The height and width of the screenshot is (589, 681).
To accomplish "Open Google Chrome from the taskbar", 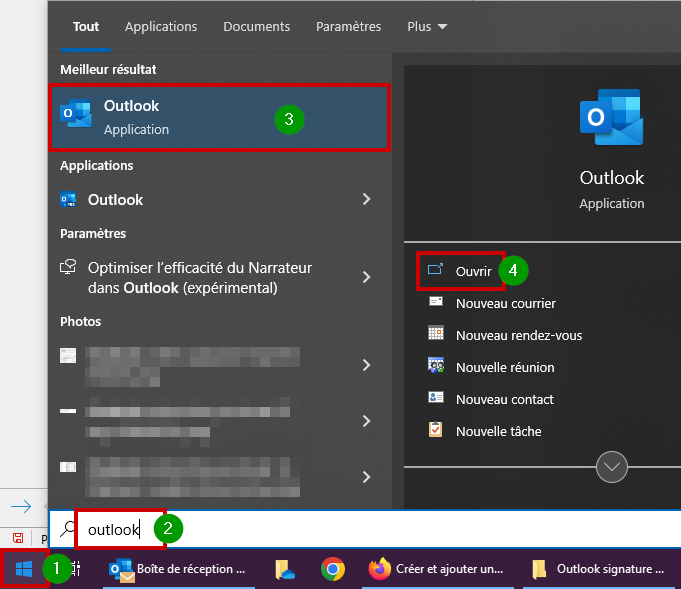I will click(x=333, y=569).
